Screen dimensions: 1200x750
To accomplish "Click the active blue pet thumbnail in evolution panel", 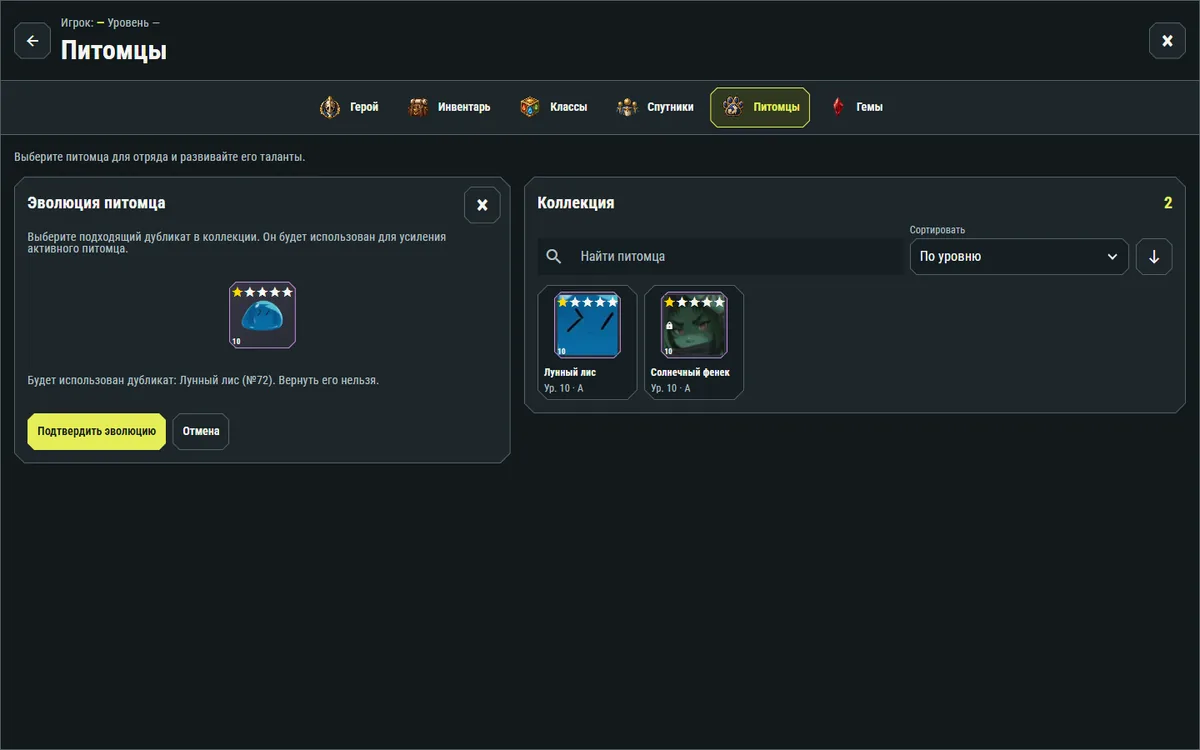I will (x=262, y=315).
